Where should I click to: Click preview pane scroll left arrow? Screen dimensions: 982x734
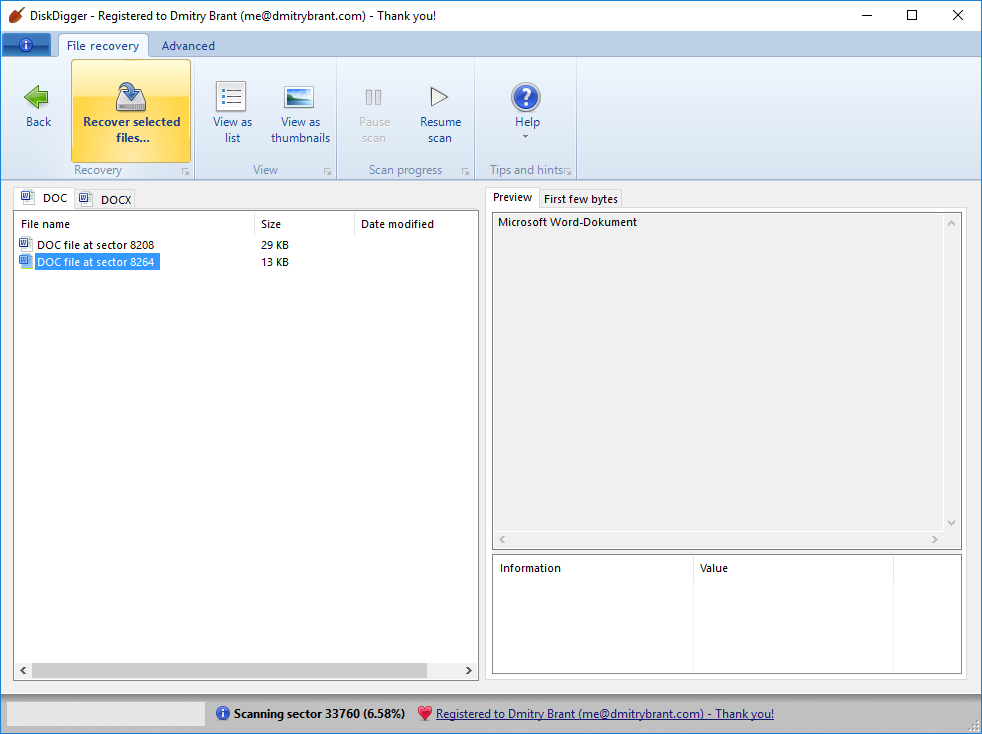coord(502,539)
